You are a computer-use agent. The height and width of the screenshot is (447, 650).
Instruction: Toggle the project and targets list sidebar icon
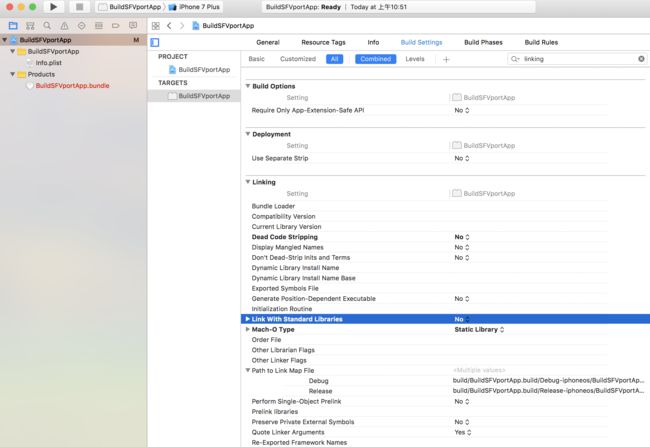155,42
